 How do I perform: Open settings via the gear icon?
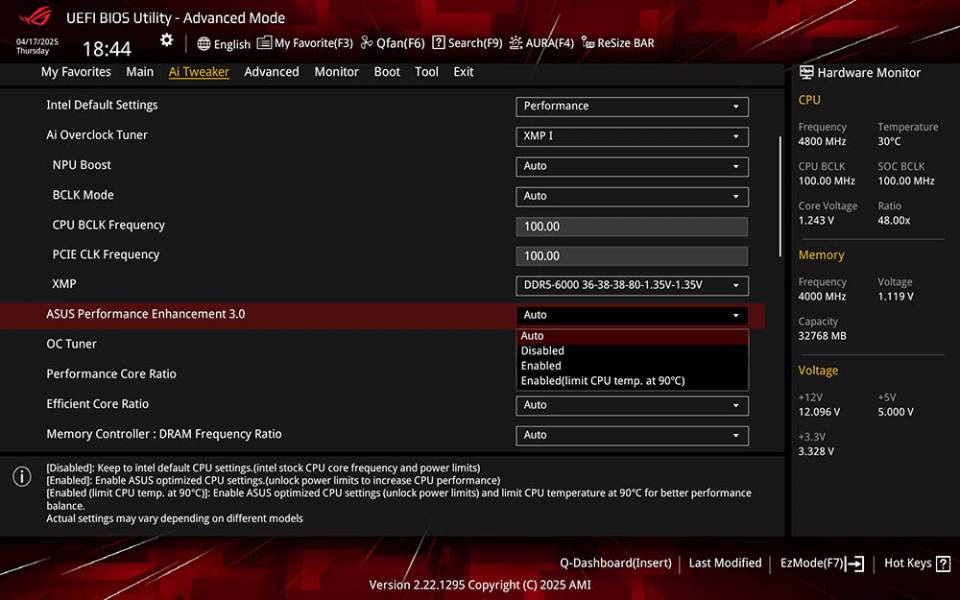coord(167,40)
